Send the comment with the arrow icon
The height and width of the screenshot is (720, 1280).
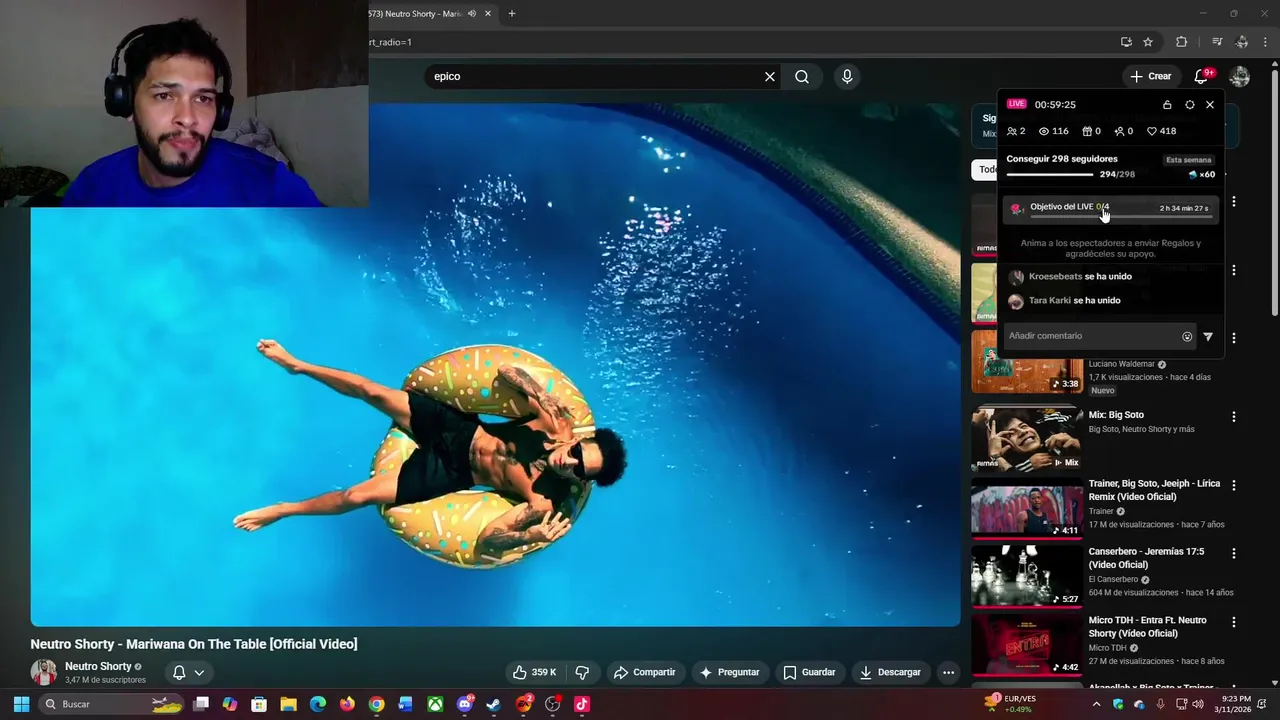point(1208,337)
